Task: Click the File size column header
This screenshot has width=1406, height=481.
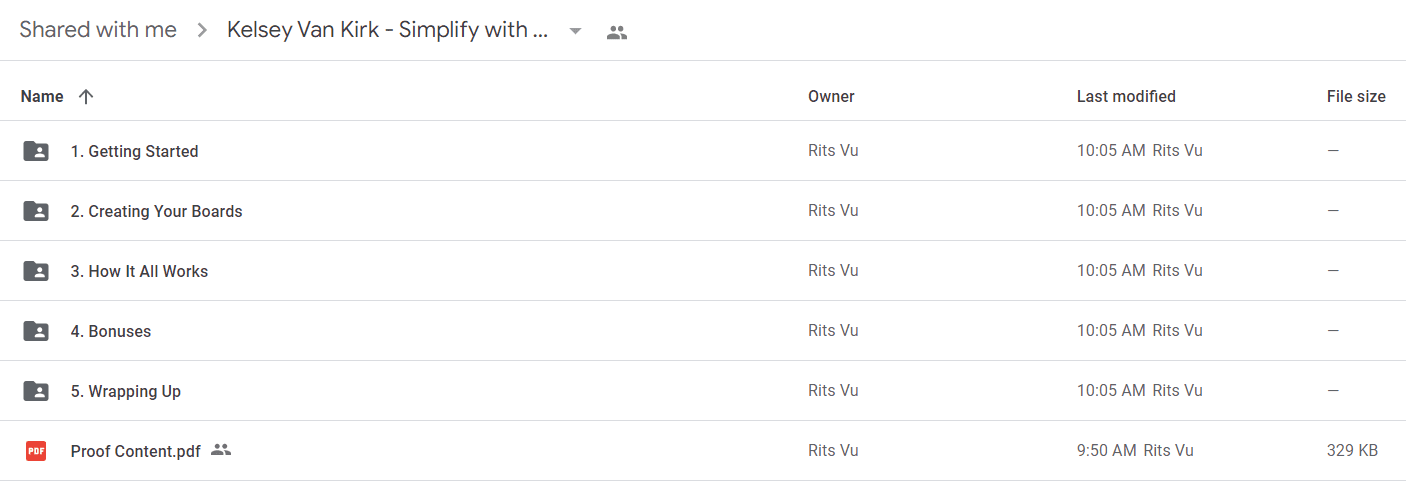Action: [1356, 97]
